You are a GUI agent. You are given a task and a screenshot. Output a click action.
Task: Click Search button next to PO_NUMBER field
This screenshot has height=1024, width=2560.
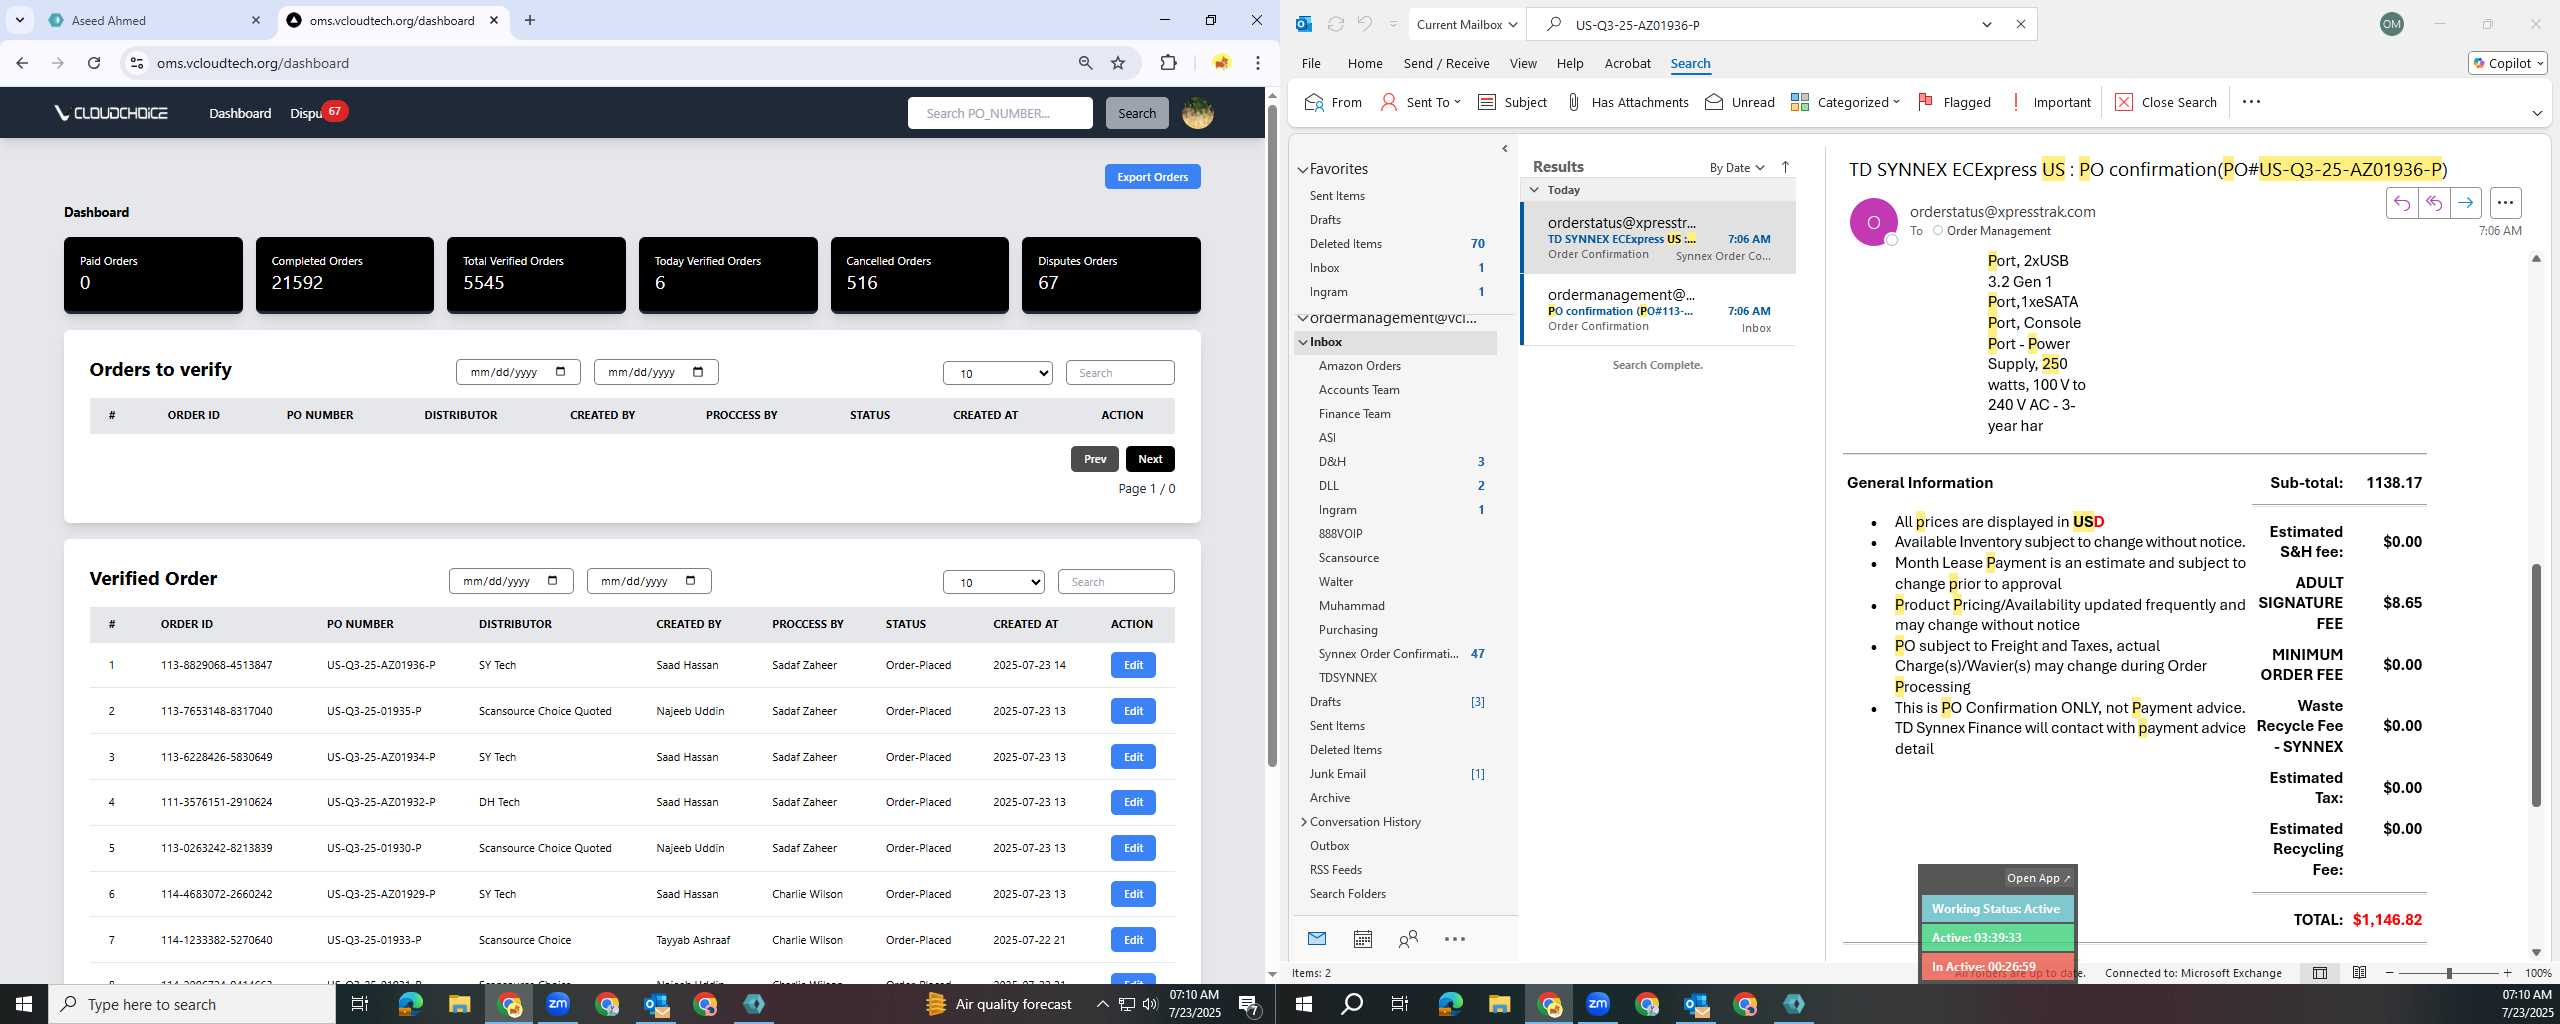[1136, 113]
